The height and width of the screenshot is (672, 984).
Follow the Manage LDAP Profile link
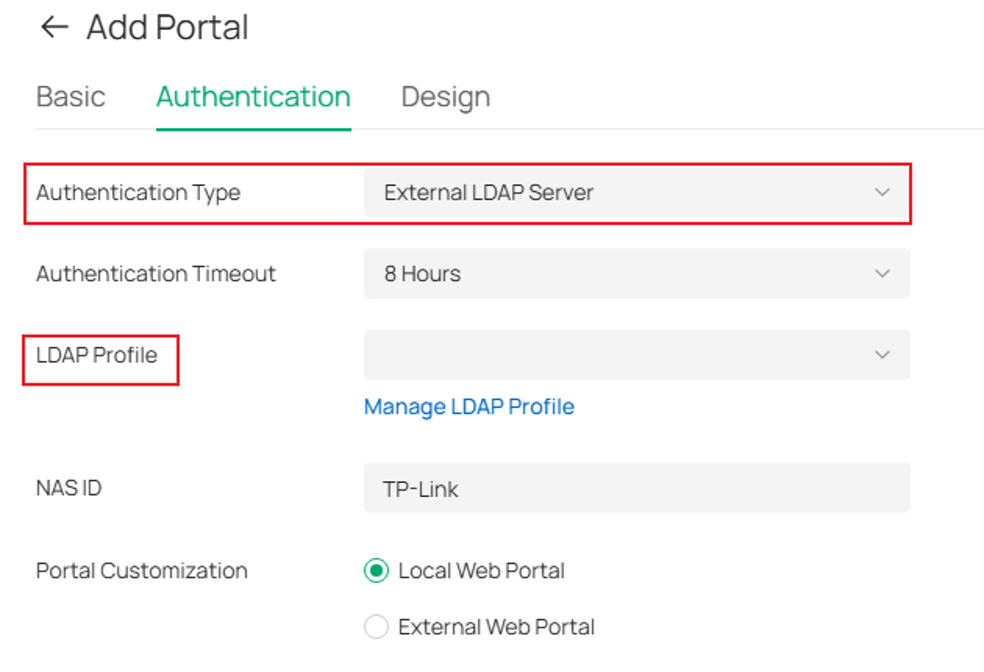[x=469, y=407]
